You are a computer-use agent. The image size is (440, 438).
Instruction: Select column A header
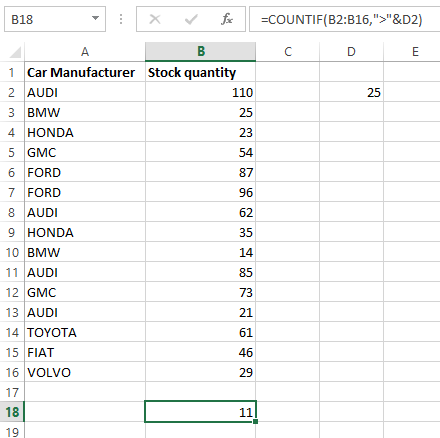click(85, 52)
